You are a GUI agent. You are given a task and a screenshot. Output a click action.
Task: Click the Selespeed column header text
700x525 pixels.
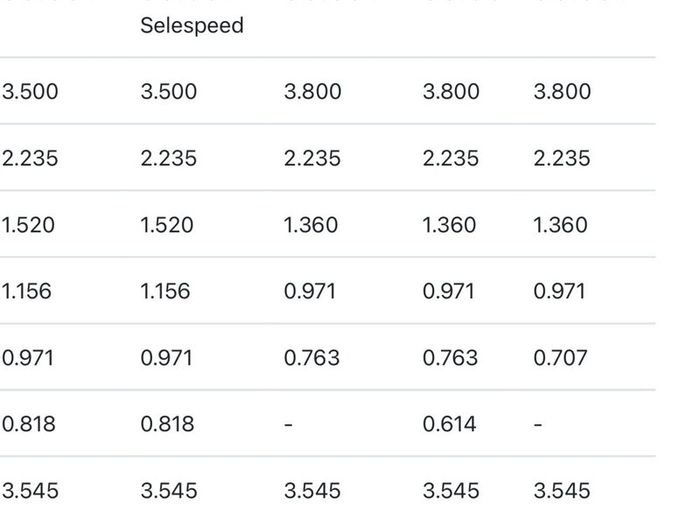(x=192, y=25)
